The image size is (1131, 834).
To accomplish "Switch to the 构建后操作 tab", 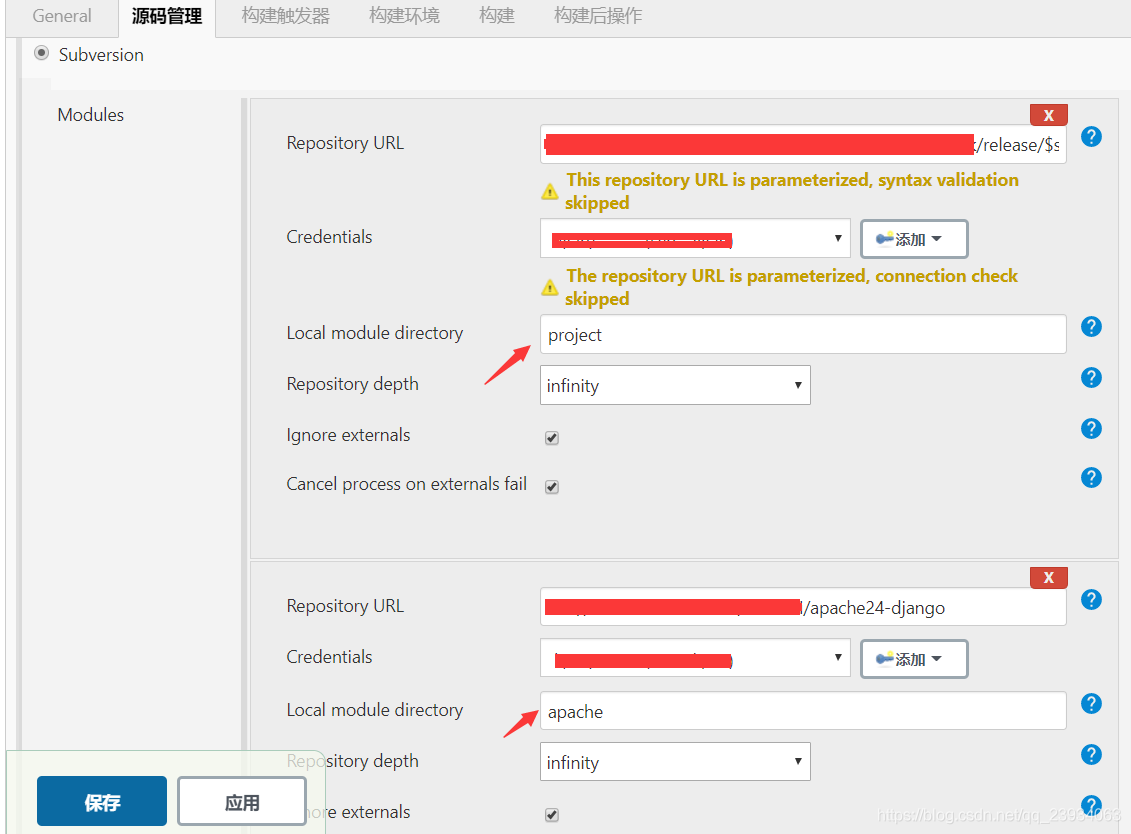I will click(x=598, y=16).
